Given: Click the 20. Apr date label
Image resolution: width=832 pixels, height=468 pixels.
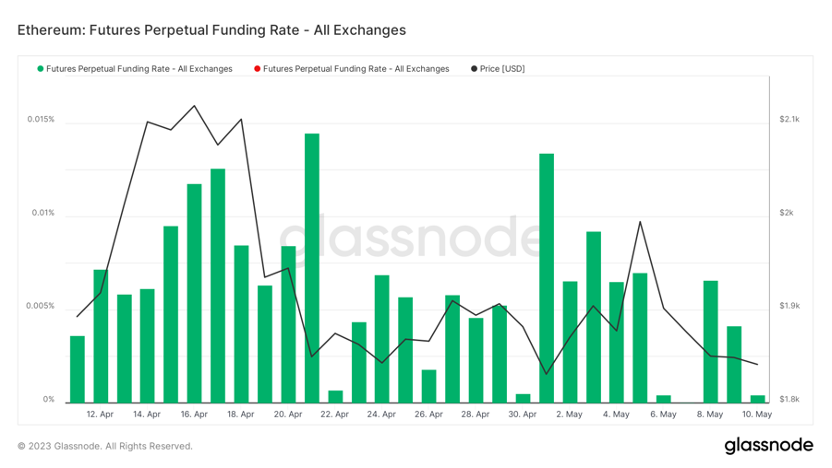Looking at the screenshot, I should pyautogui.click(x=288, y=414).
